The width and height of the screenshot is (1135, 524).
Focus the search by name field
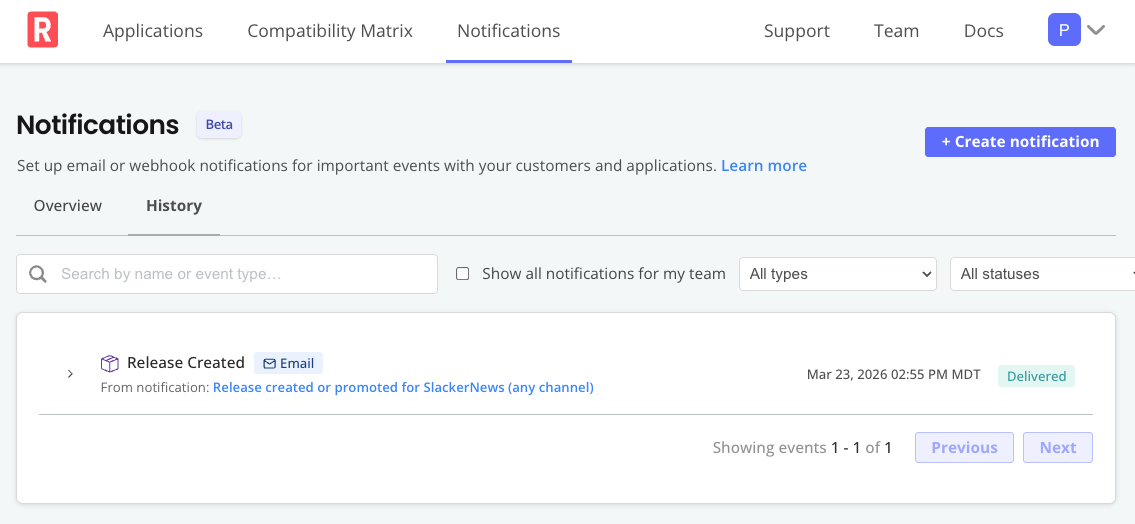tap(240, 274)
